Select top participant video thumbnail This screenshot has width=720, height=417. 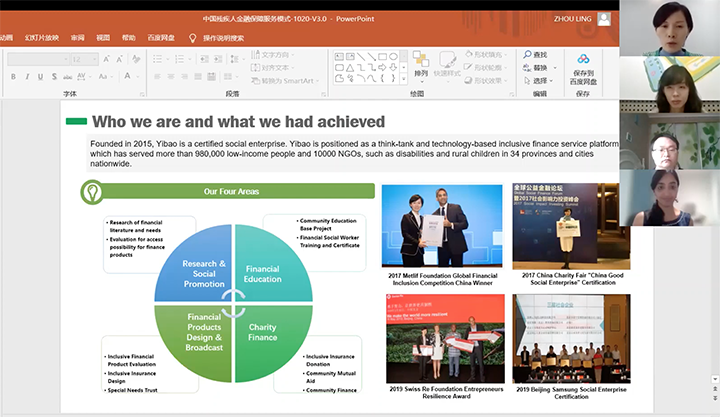669,28
